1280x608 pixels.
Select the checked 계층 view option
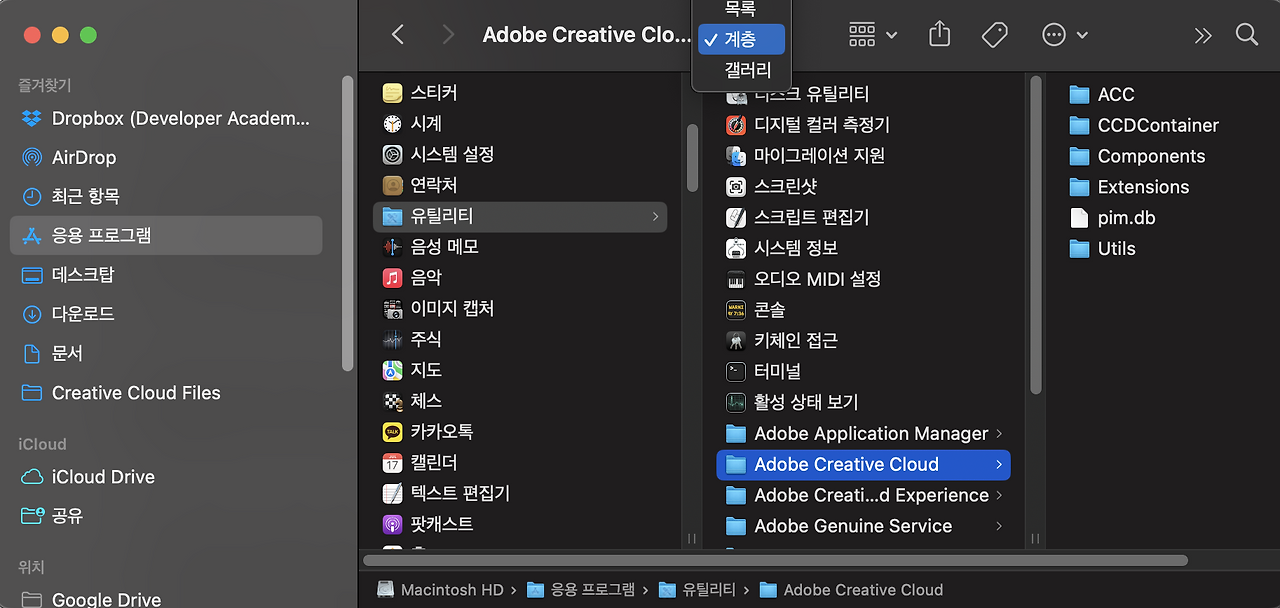click(x=741, y=40)
